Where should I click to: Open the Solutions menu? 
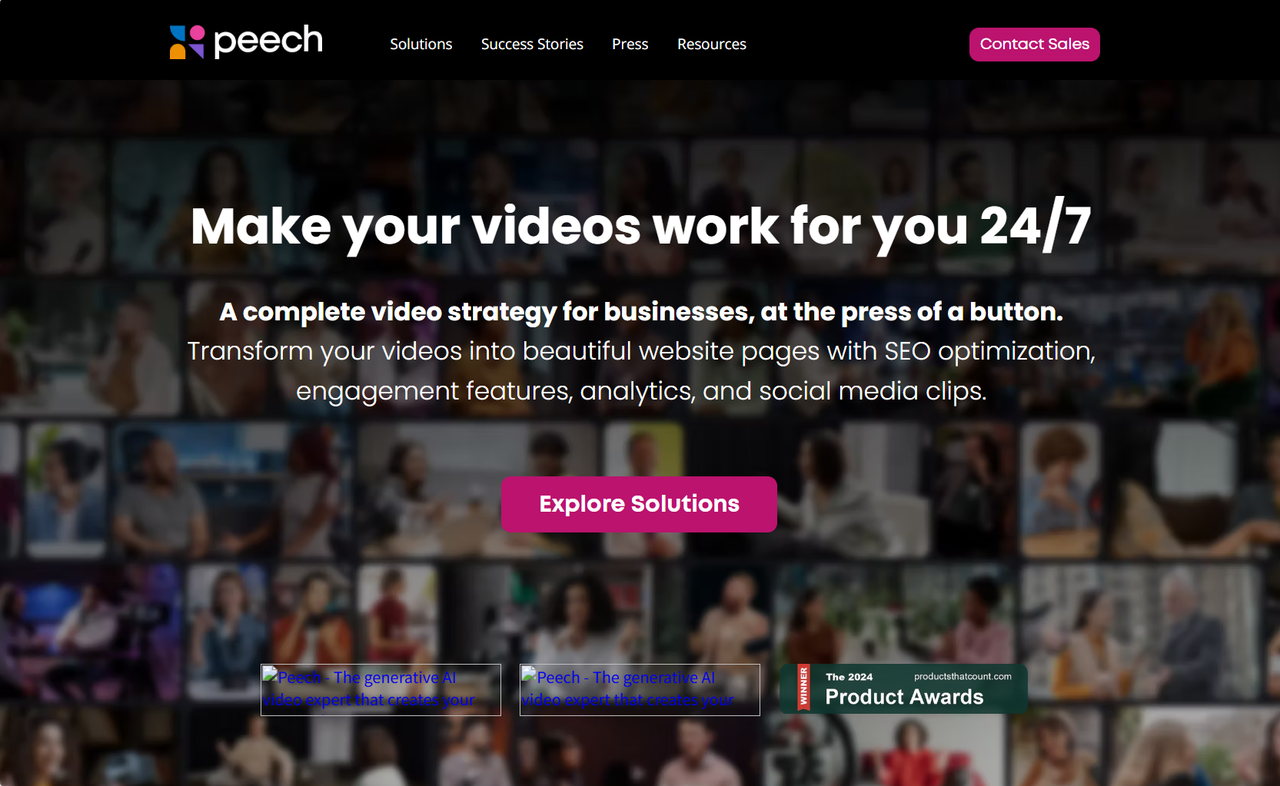(421, 44)
